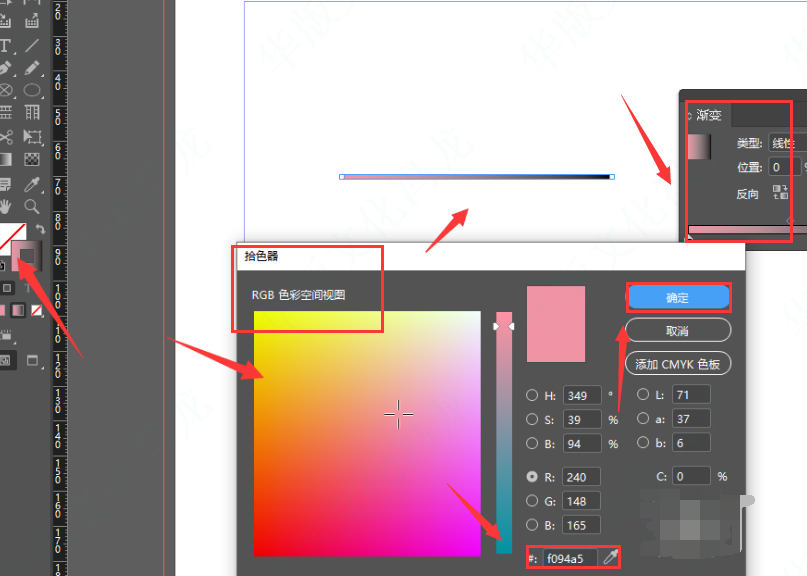
Task: Click the H value field 349
Action: click(x=582, y=395)
